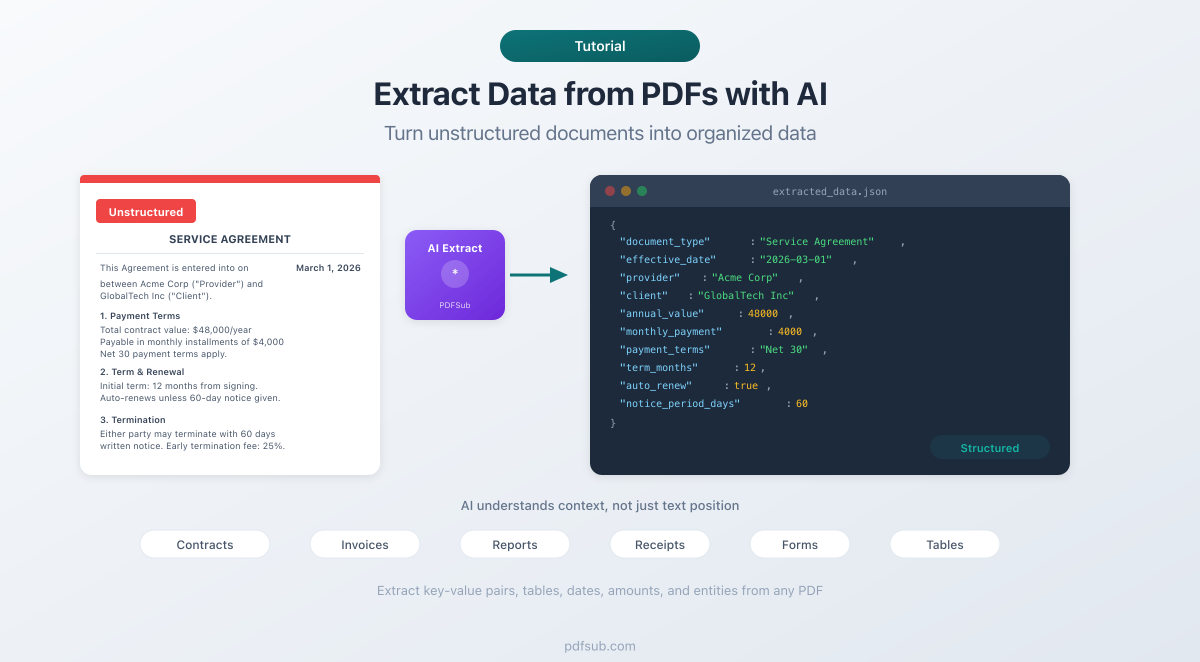Click "Initial term: 12 months from signing." line
This screenshot has width=1200, height=662.
tap(179, 385)
